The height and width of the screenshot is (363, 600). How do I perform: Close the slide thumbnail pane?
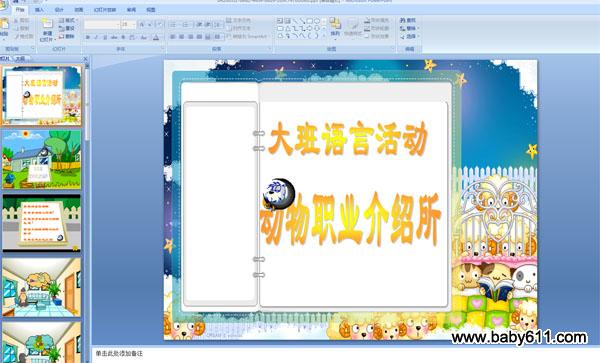click(x=86, y=59)
